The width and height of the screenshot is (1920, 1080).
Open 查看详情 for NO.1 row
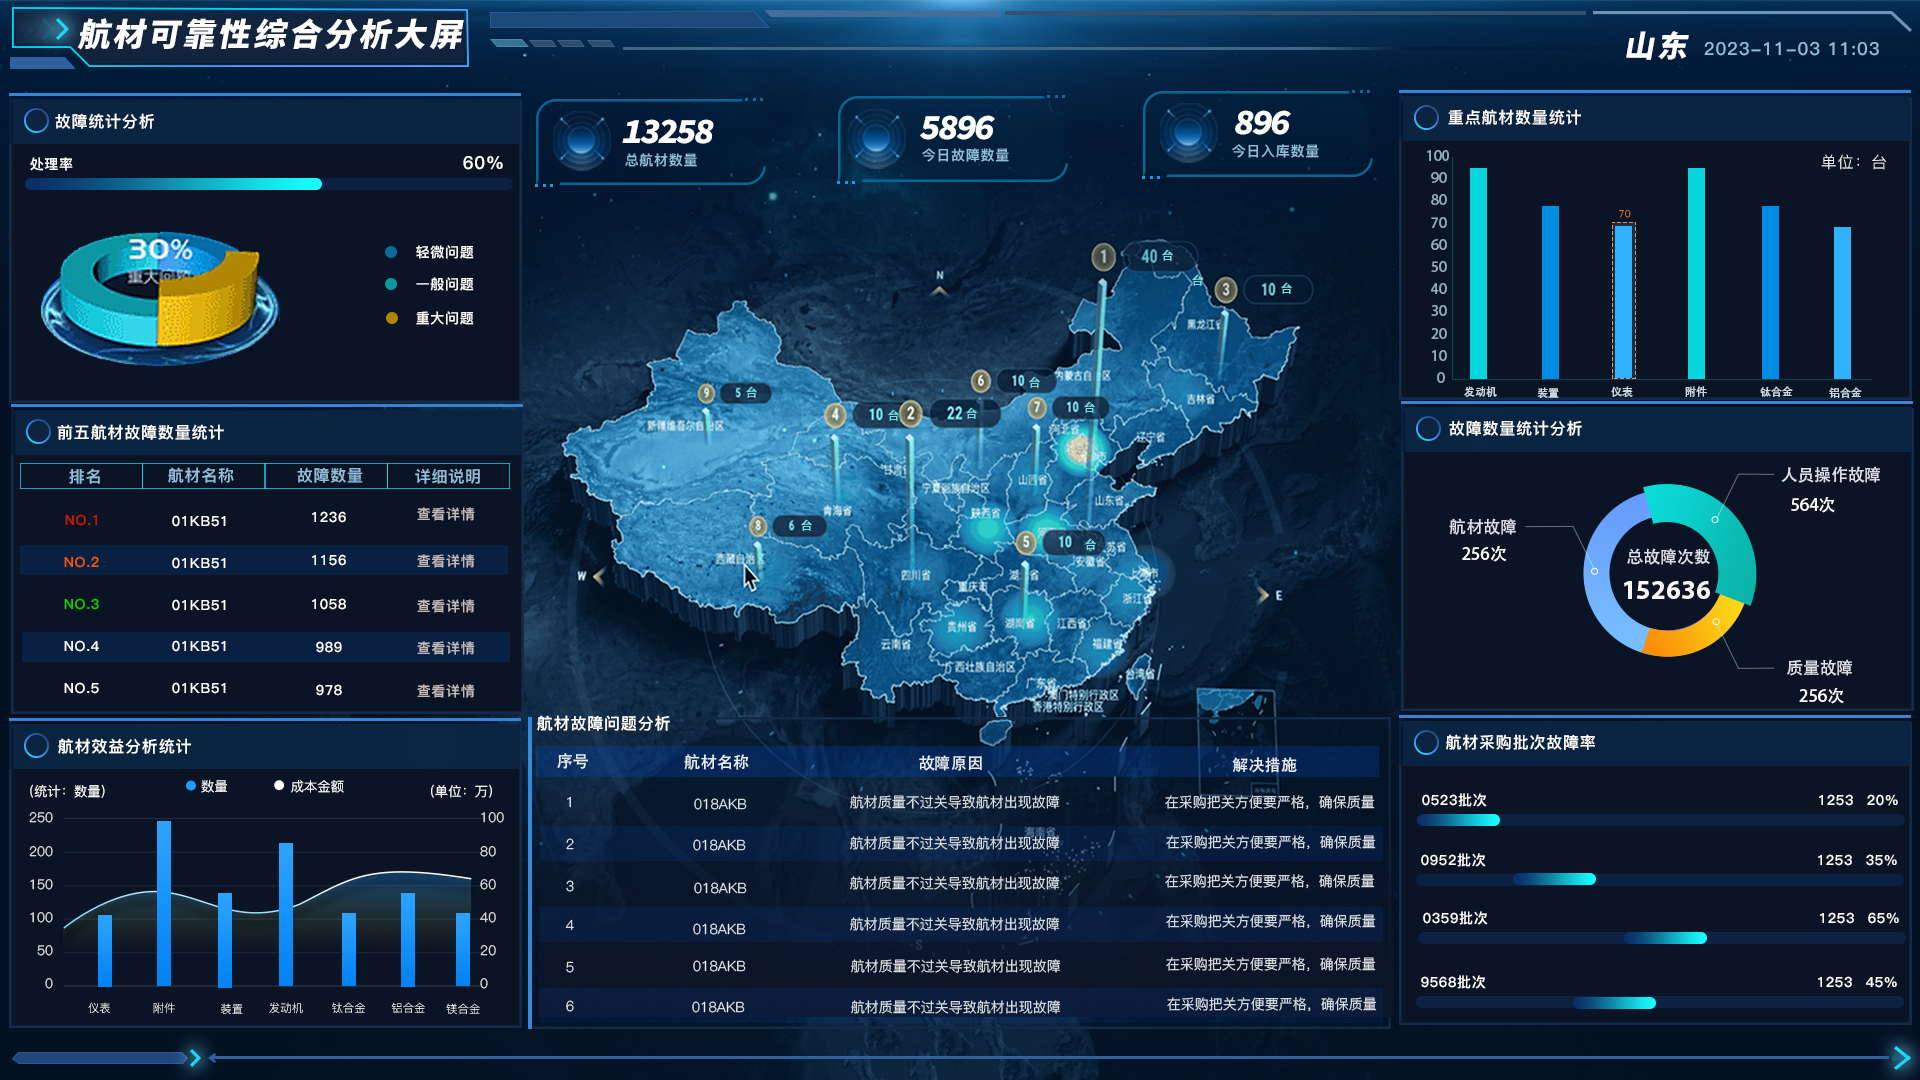click(x=445, y=514)
